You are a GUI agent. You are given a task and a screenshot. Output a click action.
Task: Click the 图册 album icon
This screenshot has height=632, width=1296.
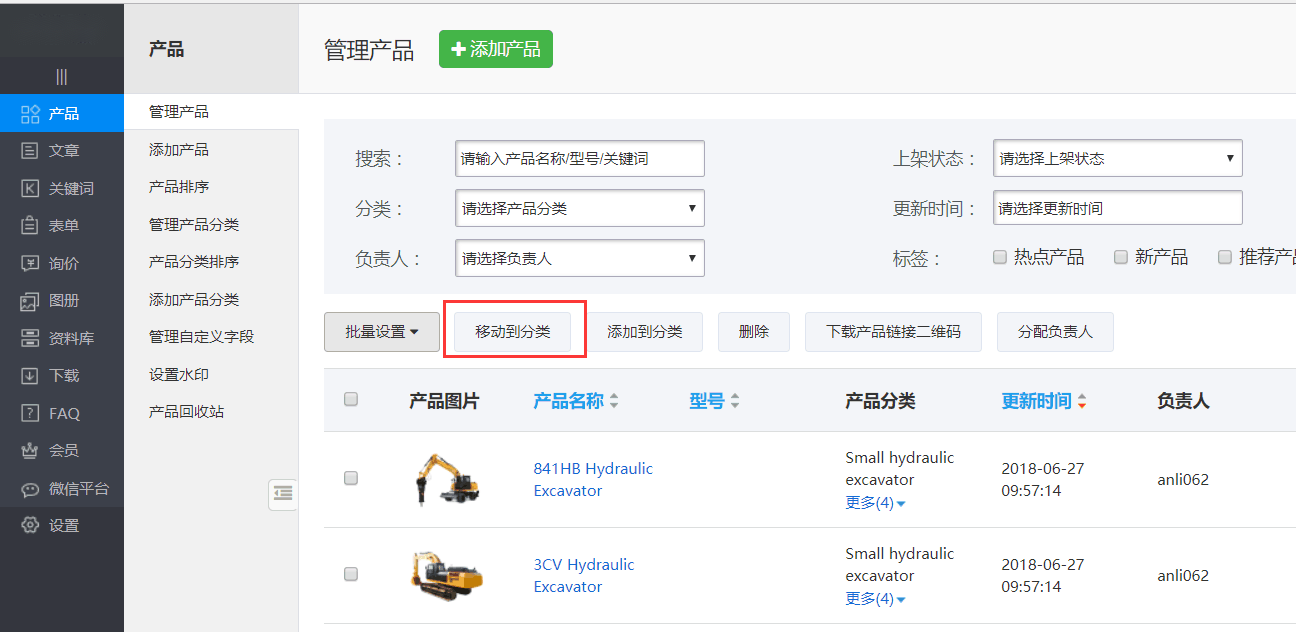pos(30,301)
